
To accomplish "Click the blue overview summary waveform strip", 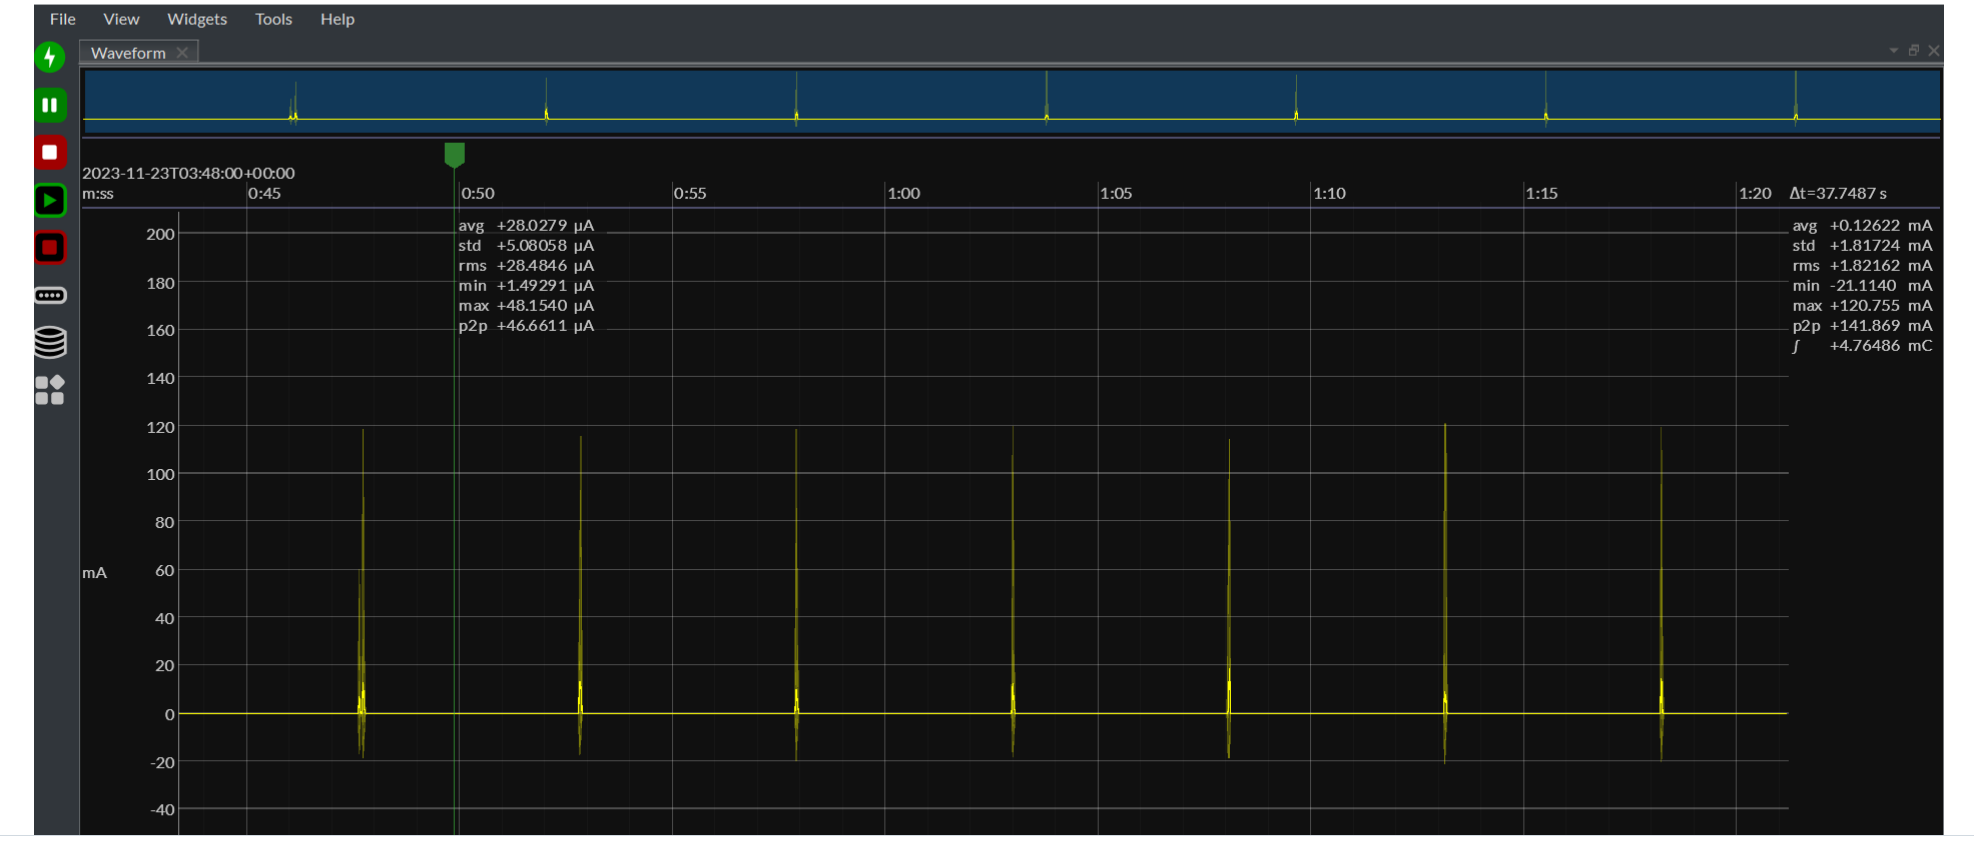I will [x=1011, y=101].
